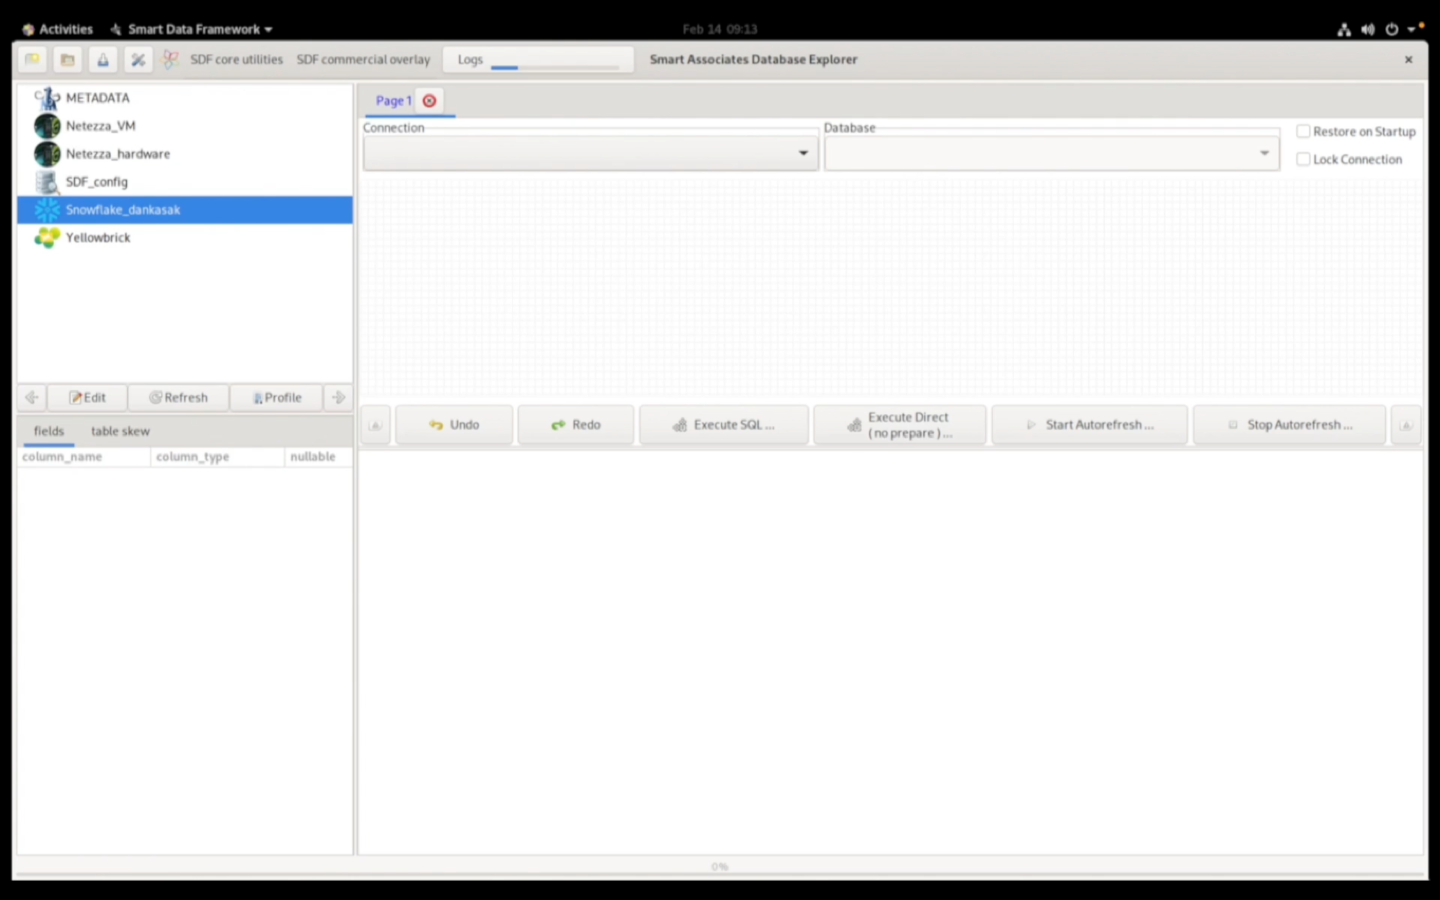Viewport: 1440px width, 900px height.
Task: Open the Connection dropdown
Action: coord(803,152)
